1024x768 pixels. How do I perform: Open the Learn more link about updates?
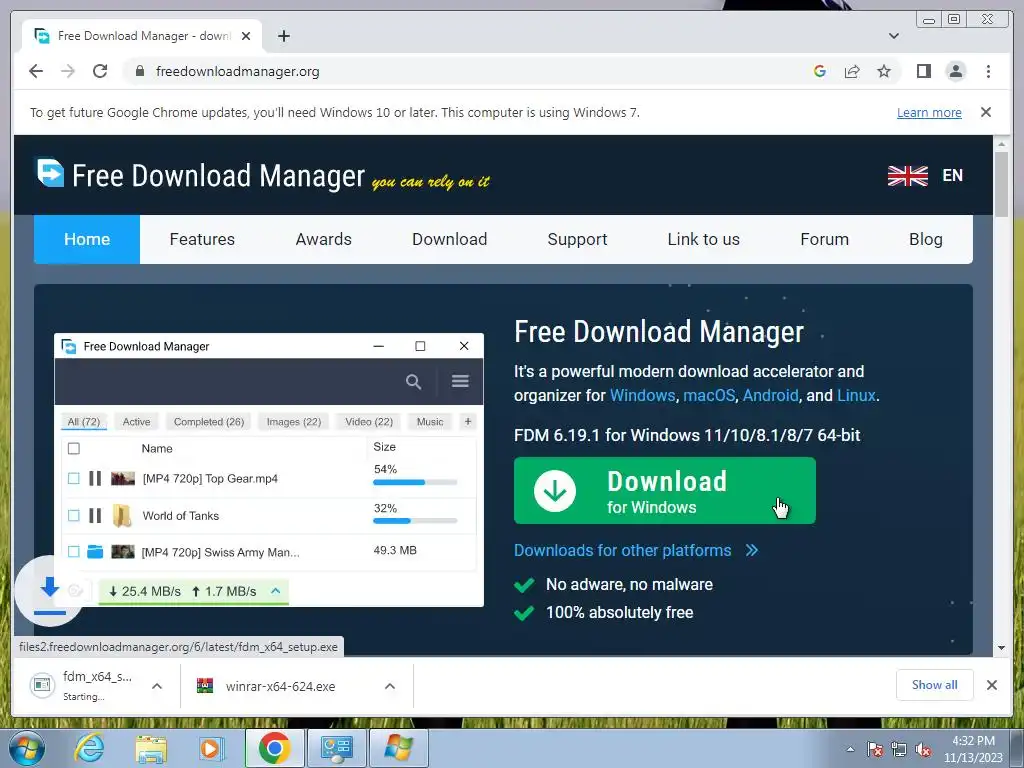click(x=929, y=112)
